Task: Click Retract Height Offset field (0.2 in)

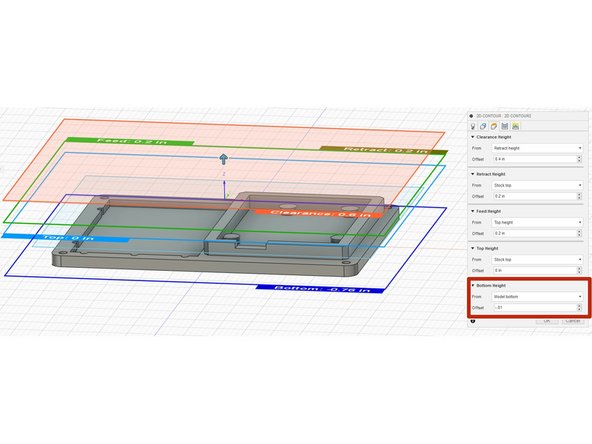Action: coord(535,196)
